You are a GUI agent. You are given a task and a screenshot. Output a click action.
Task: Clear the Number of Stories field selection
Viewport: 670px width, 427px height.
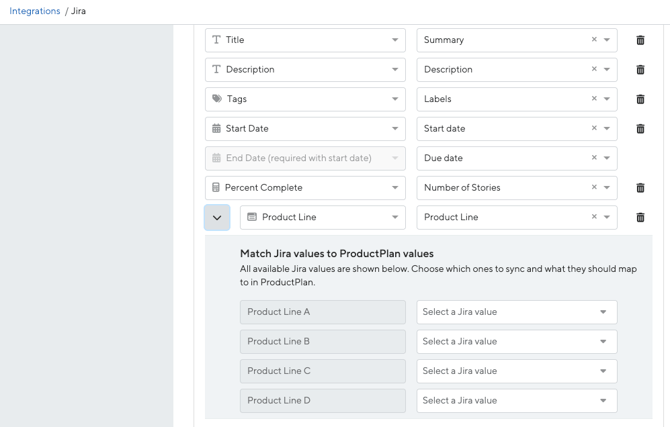coord(594,187)
